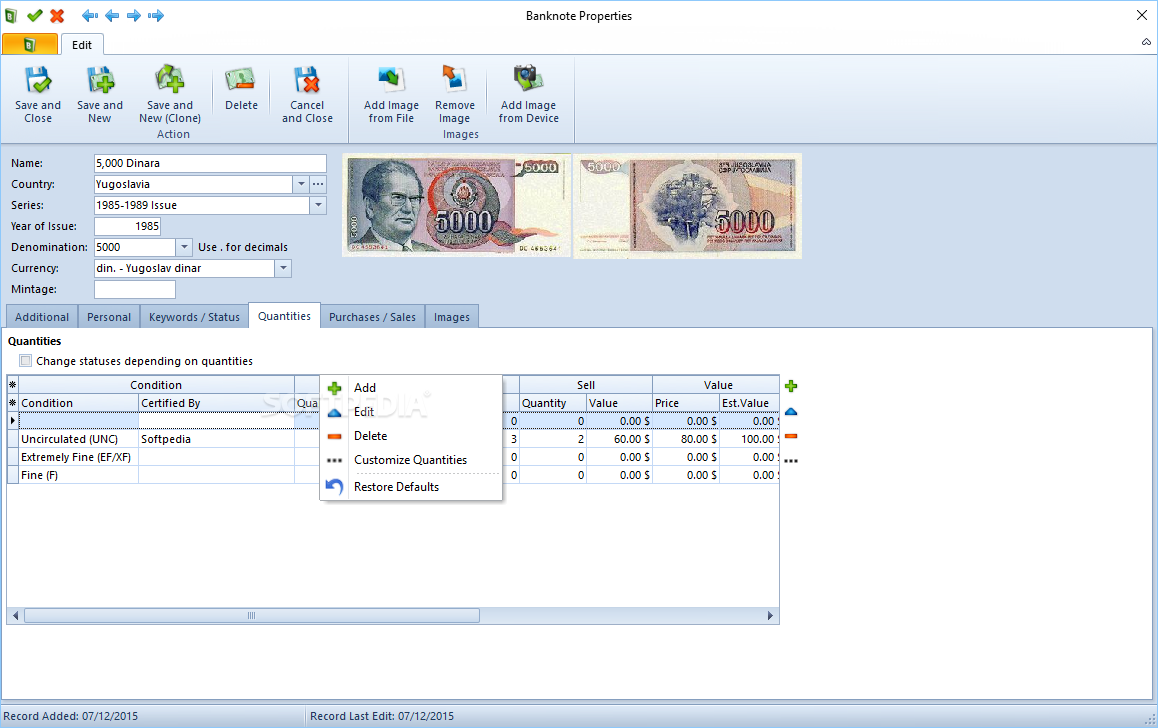This screenshot has height=728, width=1158.
Task: Click Add Image from Device icon
Action: [528, 79]
